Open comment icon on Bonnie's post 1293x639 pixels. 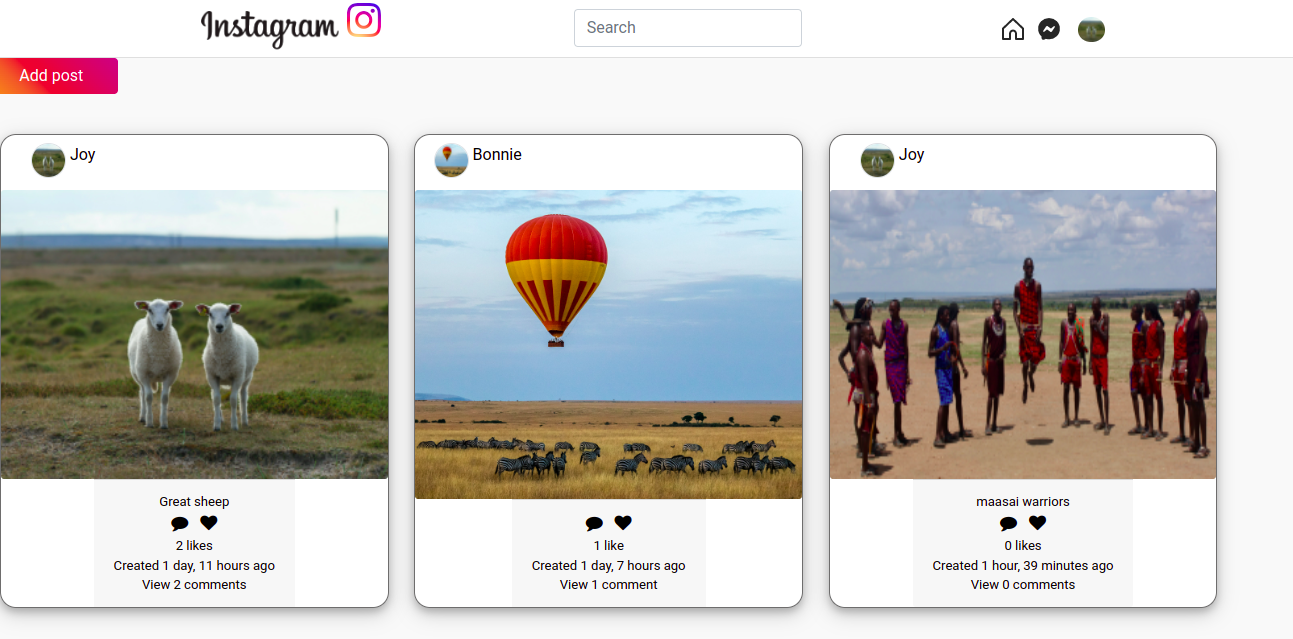tap(594, 522)
